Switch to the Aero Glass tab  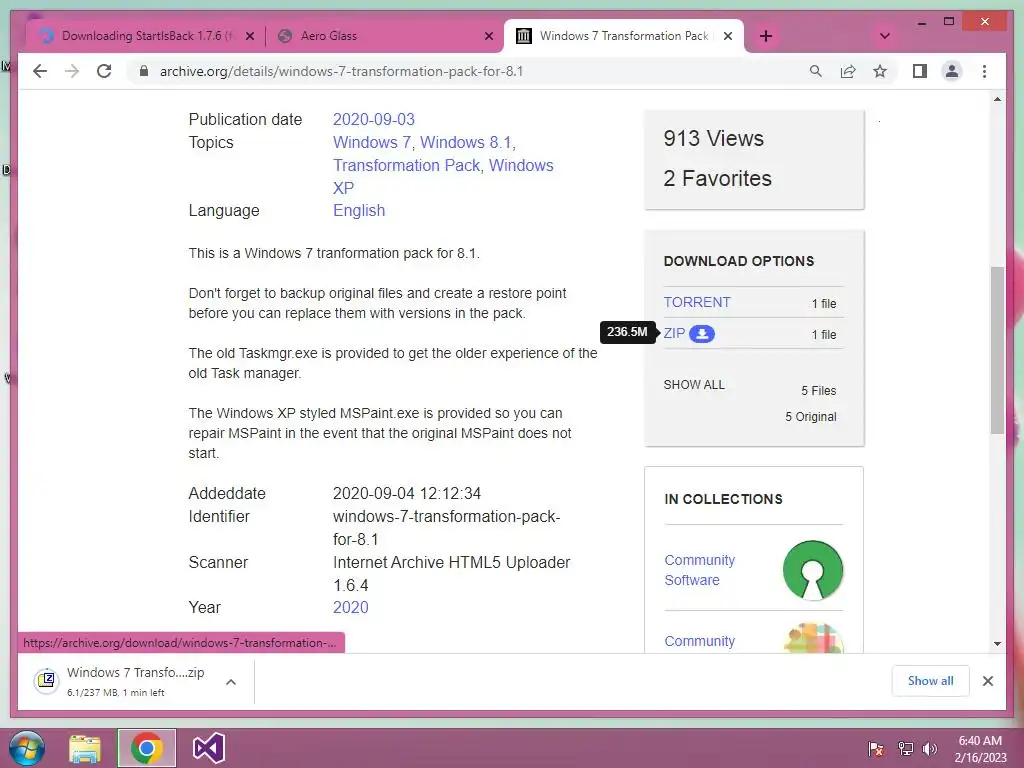pos(385,36)
